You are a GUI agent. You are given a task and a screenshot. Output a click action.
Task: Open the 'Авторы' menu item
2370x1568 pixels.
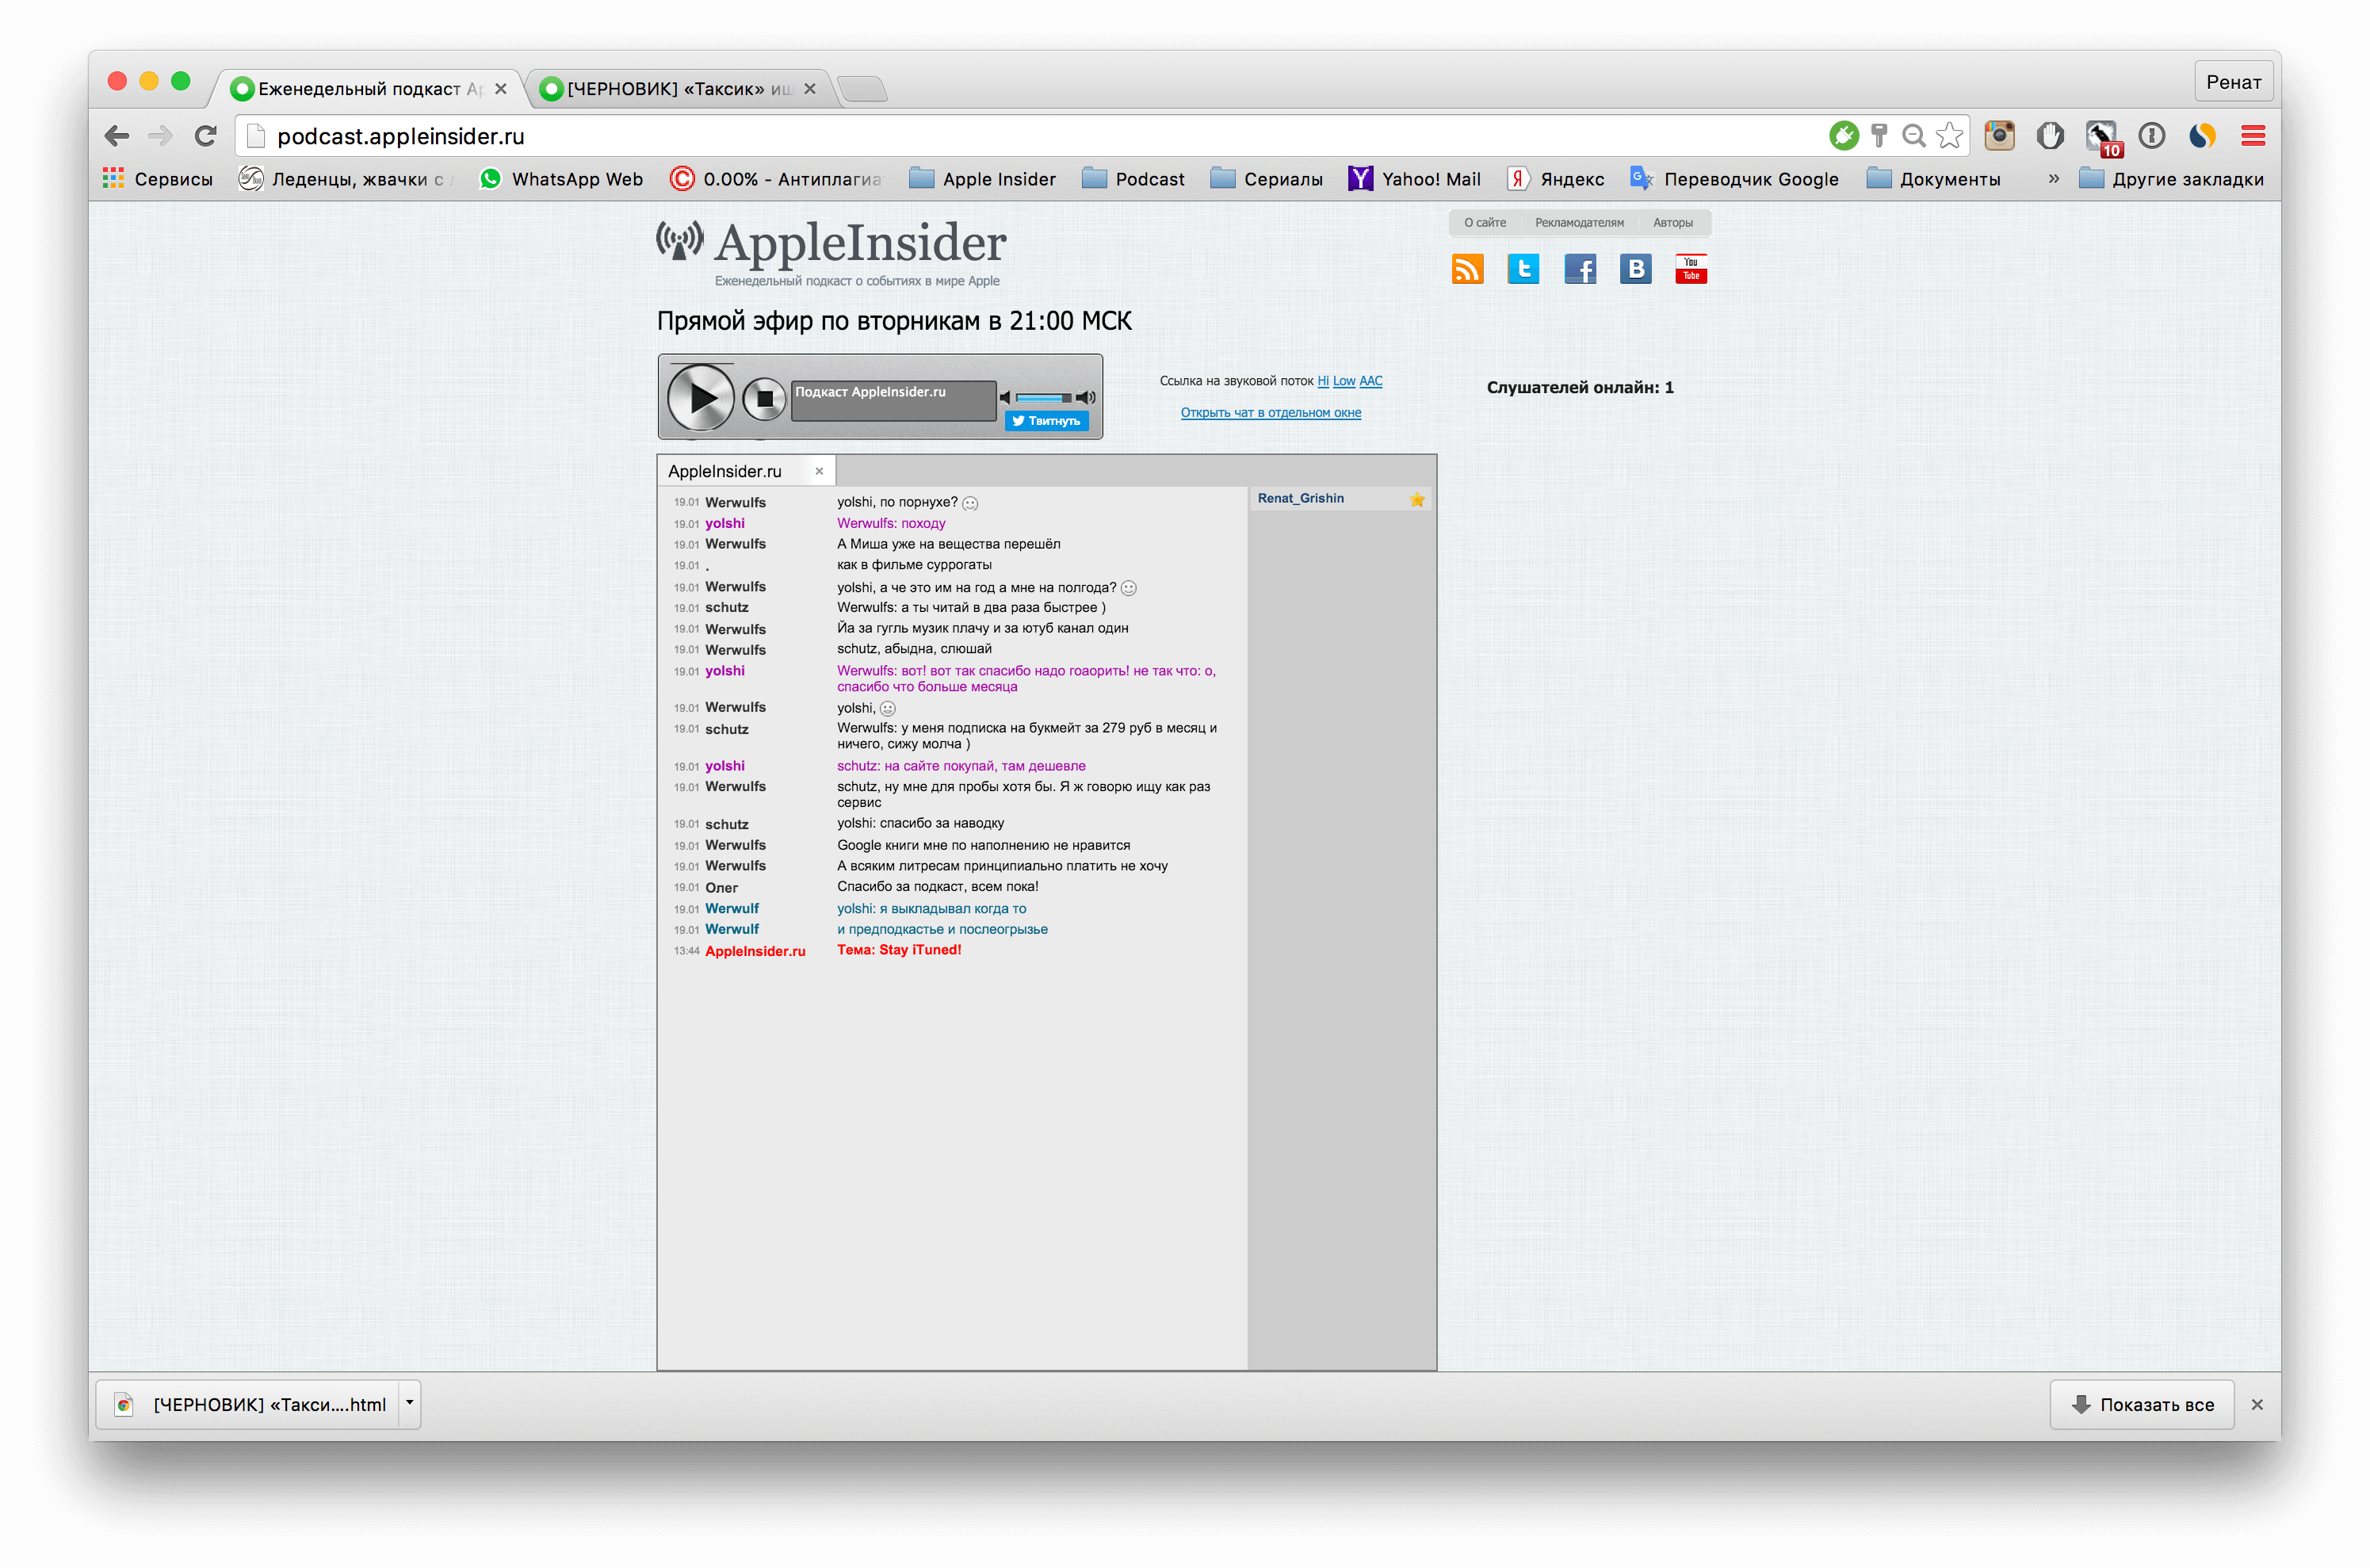(1673, 223)
